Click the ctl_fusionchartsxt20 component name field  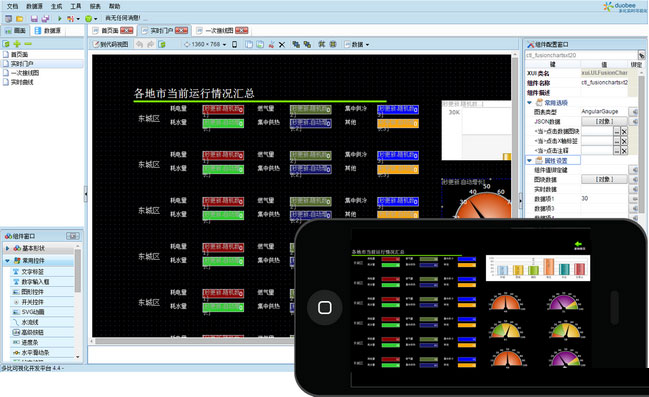581,55
